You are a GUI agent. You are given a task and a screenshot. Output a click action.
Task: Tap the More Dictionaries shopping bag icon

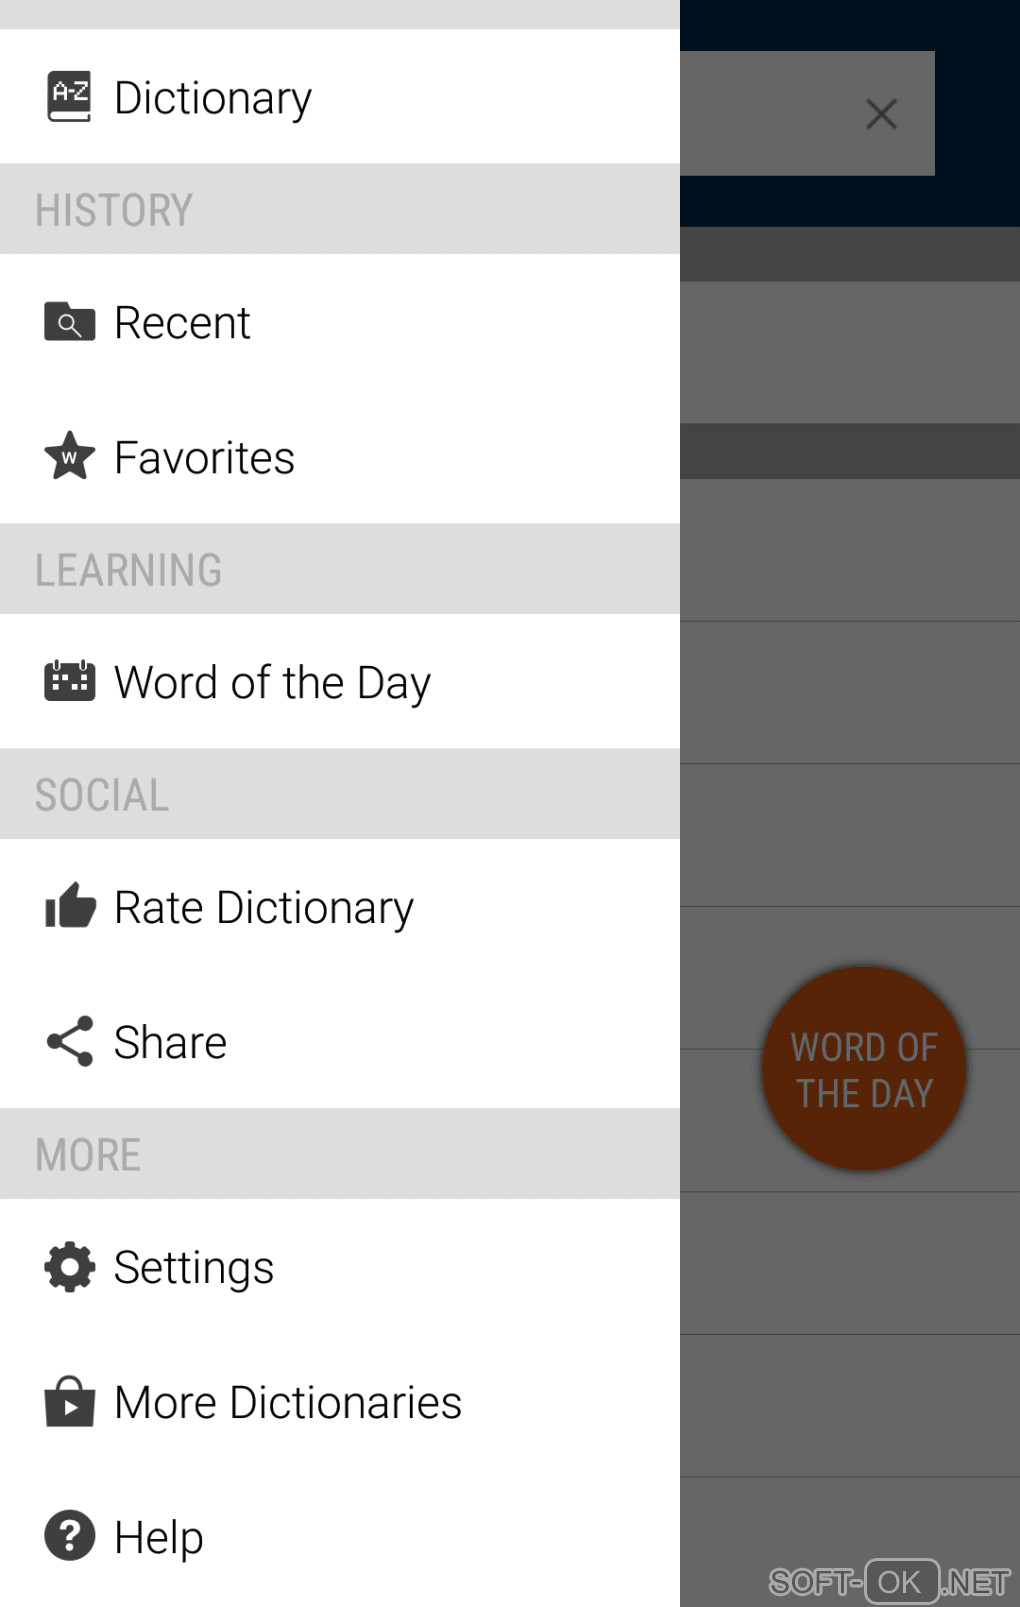pyautogui.click(x=69, y=1401)
